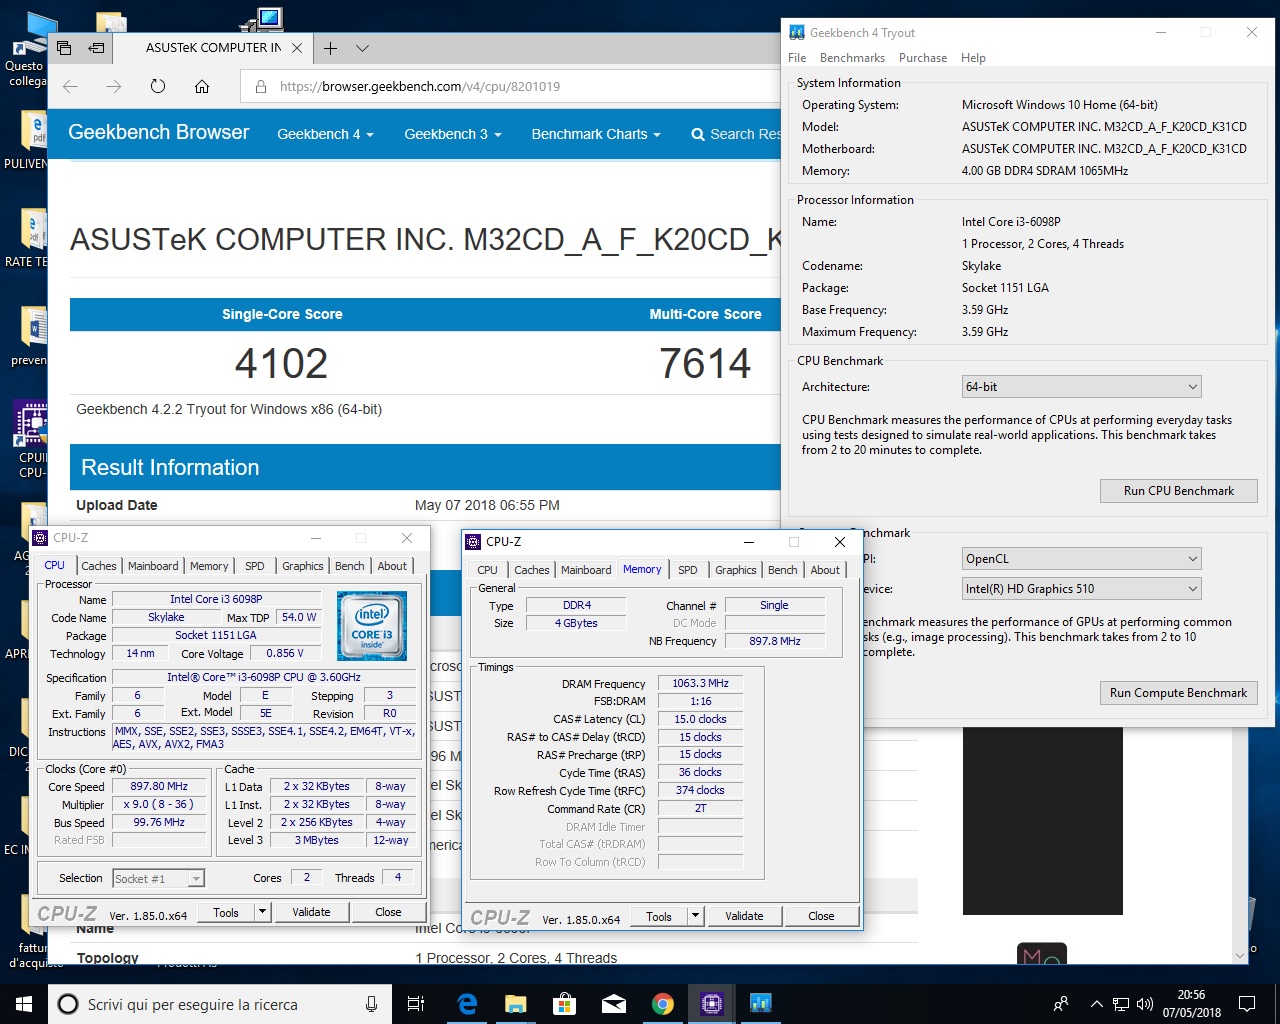Open File Explorer from the taskbar
This screenshot has width=1280, height=1024.
(516, 1004)
